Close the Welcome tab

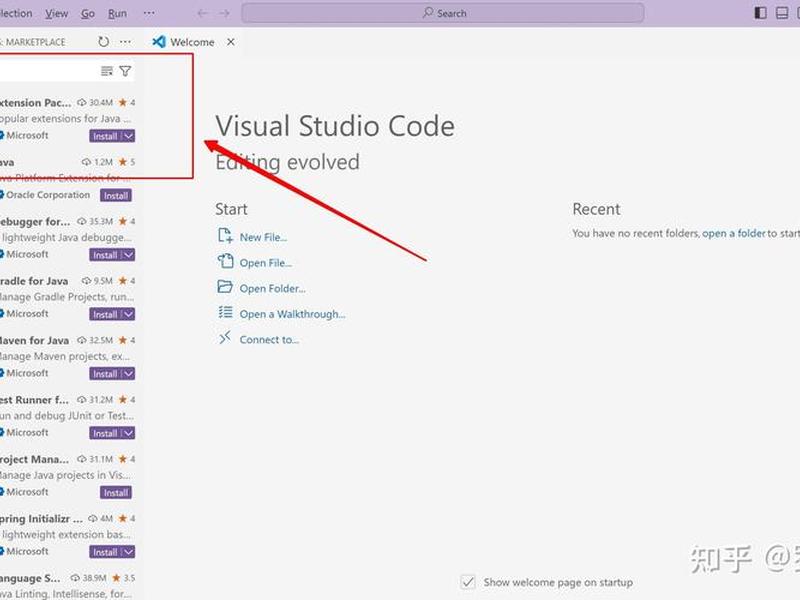tap(231, 42)
